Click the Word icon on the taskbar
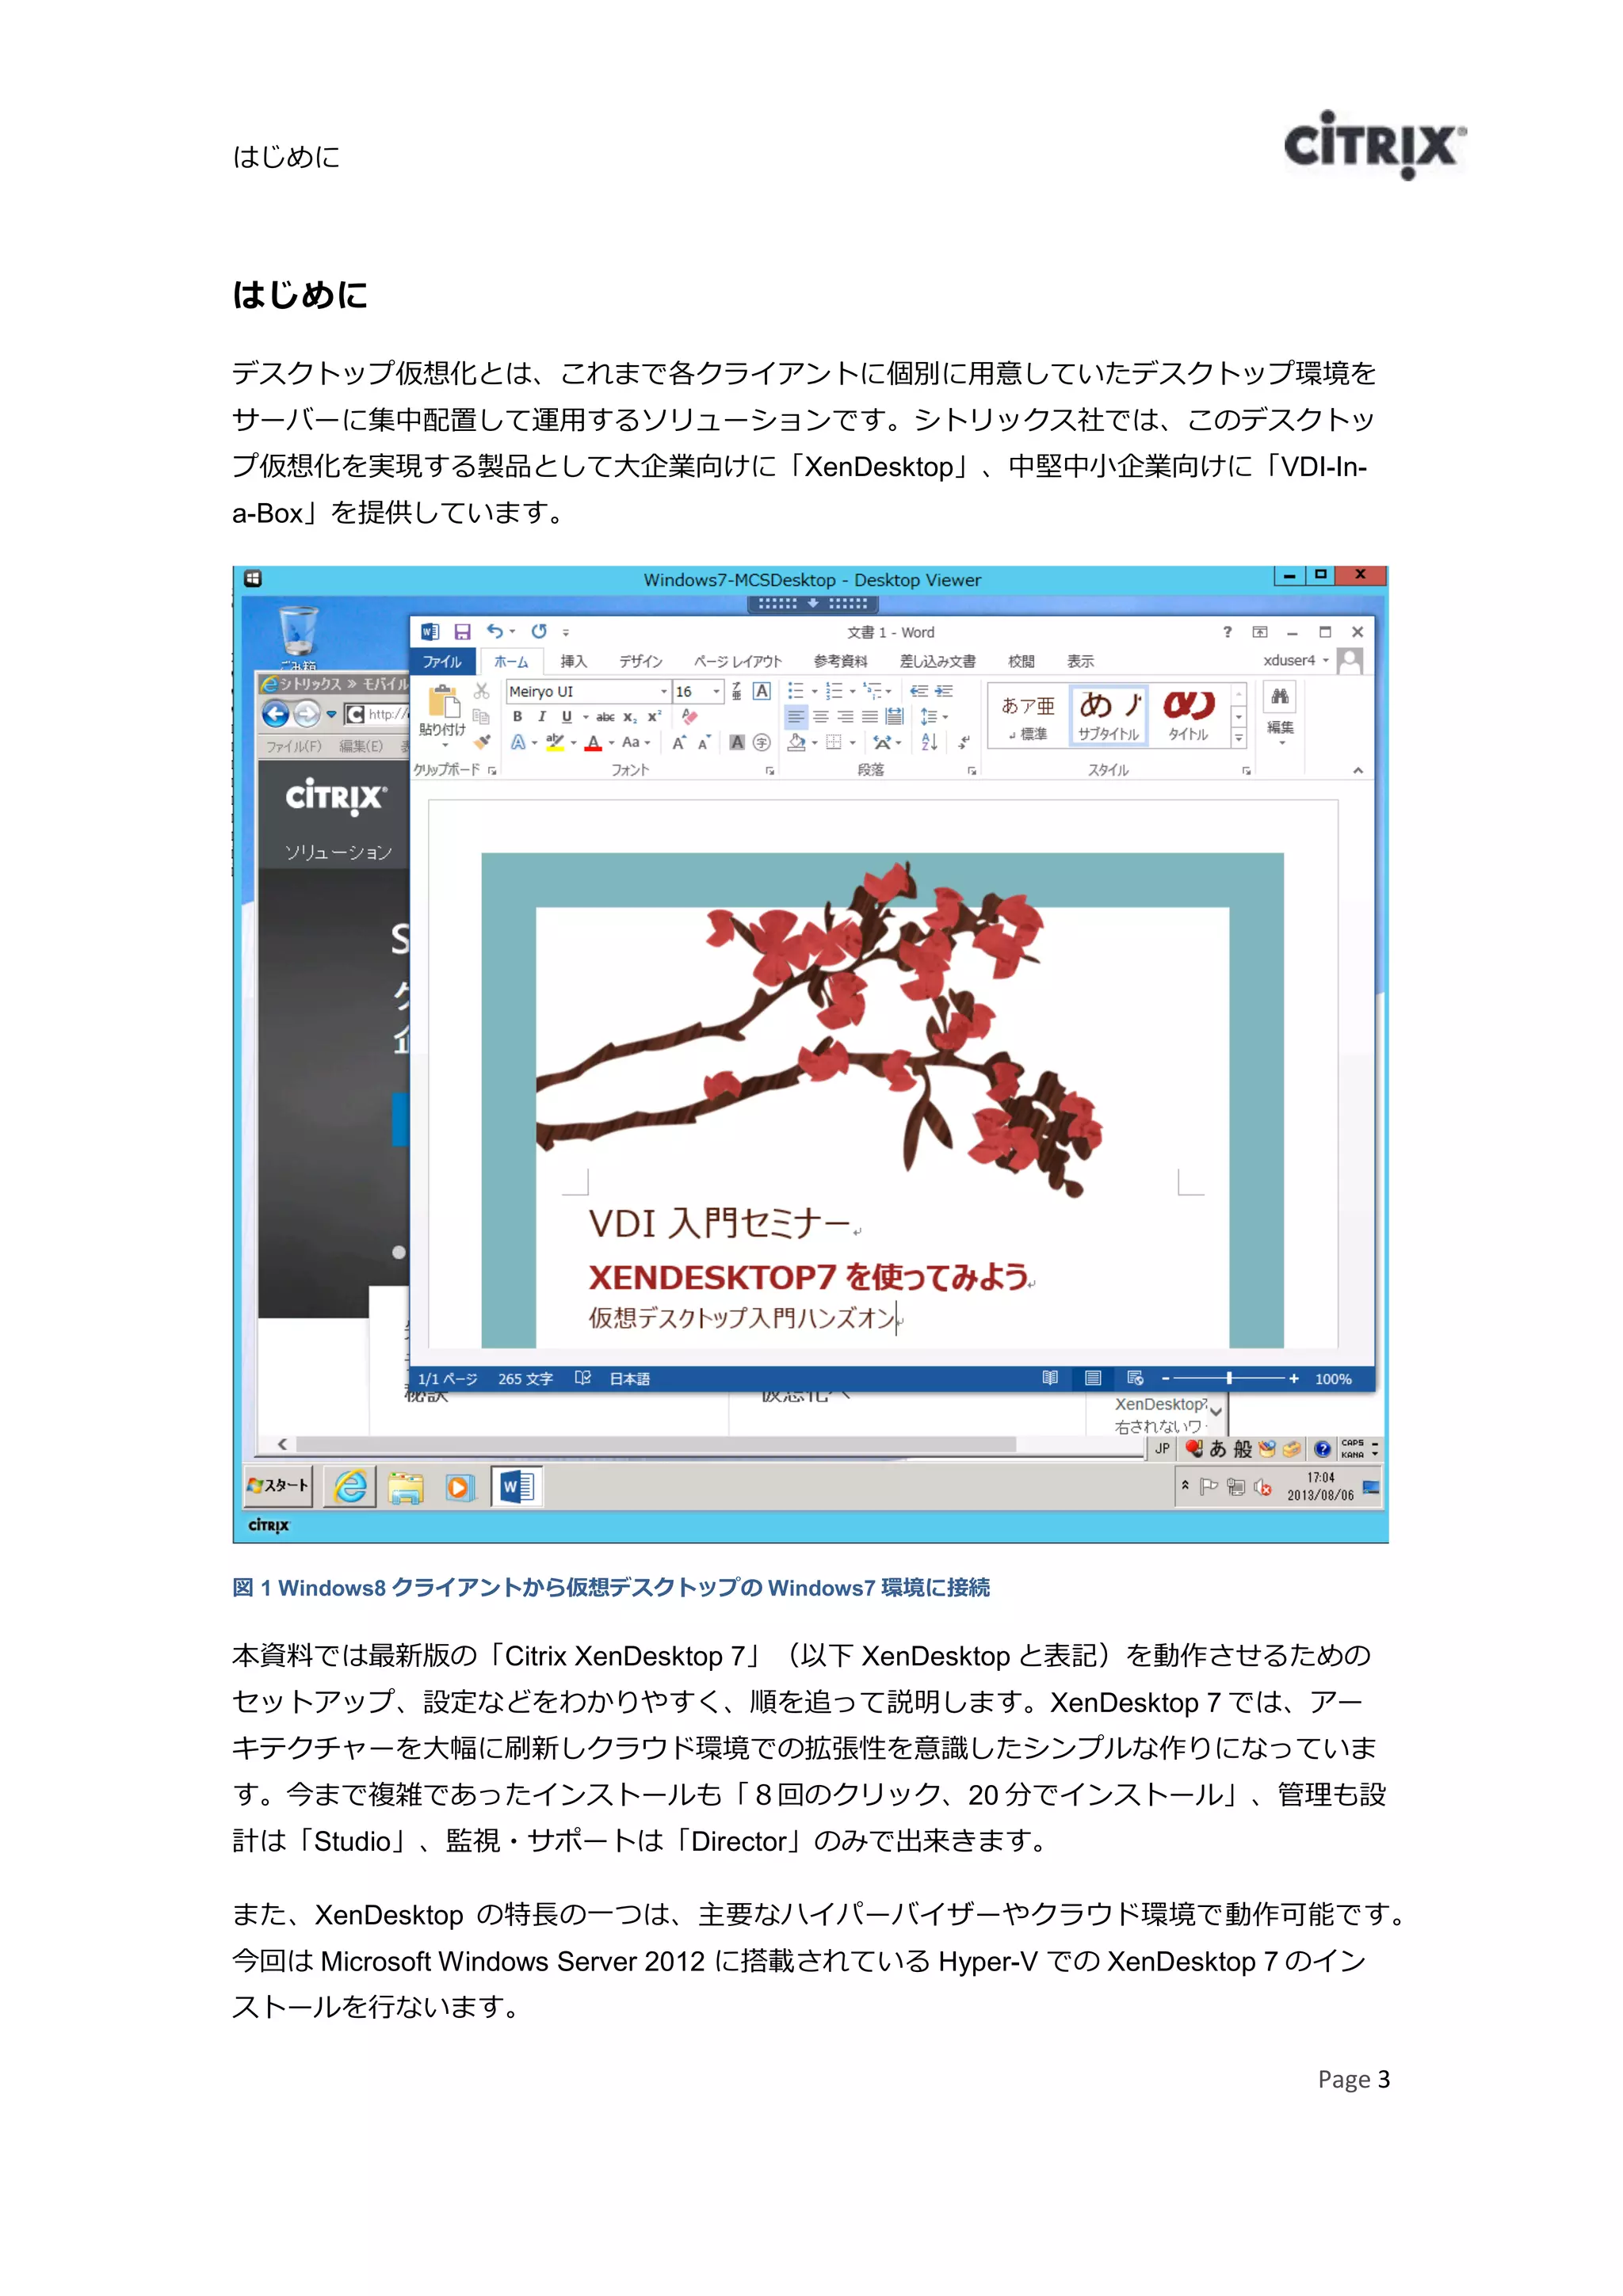1623x2296 pixels. coord(516,1487)
